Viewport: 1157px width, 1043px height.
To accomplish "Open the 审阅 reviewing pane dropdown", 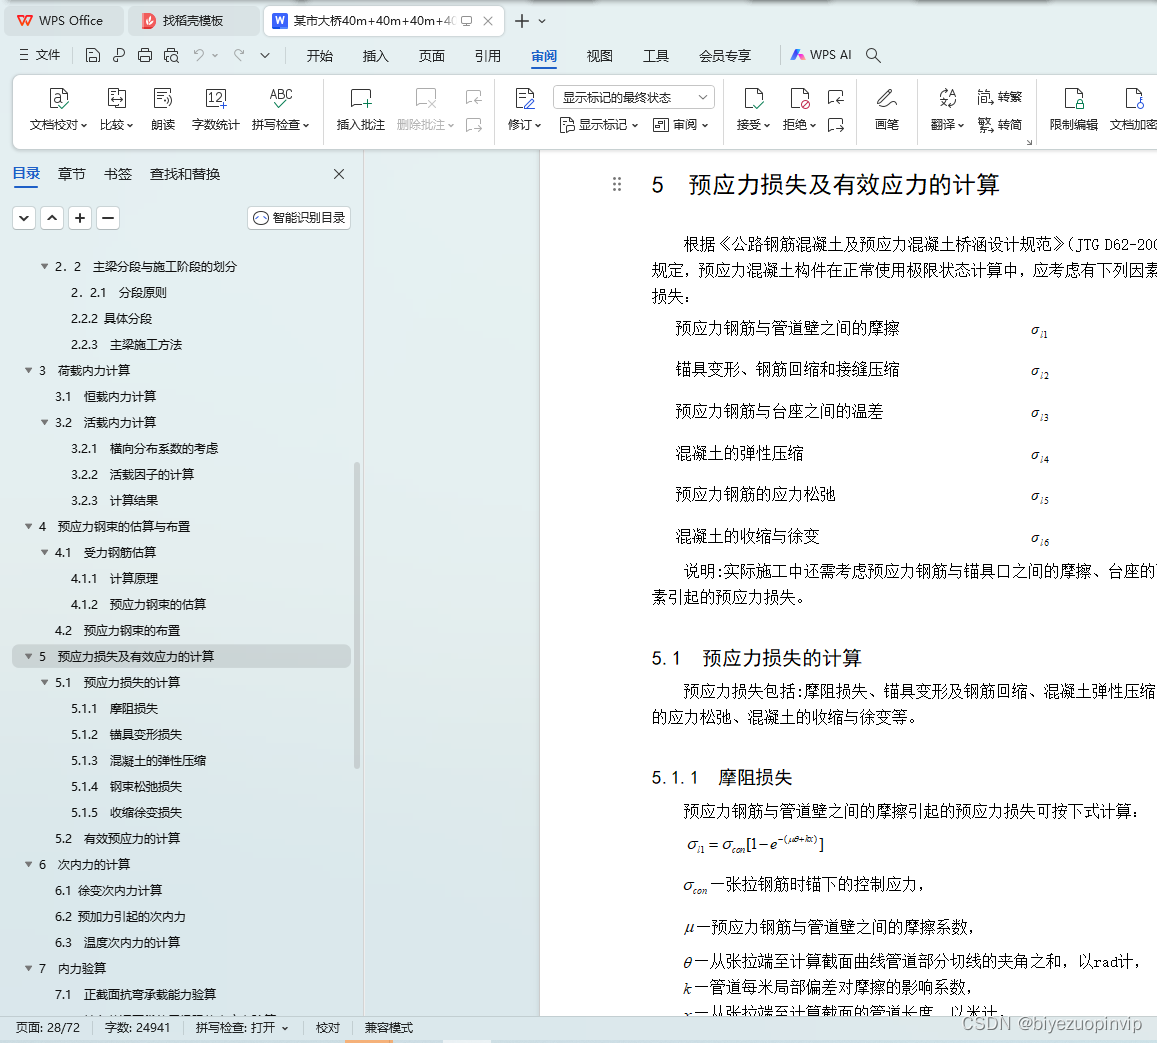I will click(x=680, y=125).
